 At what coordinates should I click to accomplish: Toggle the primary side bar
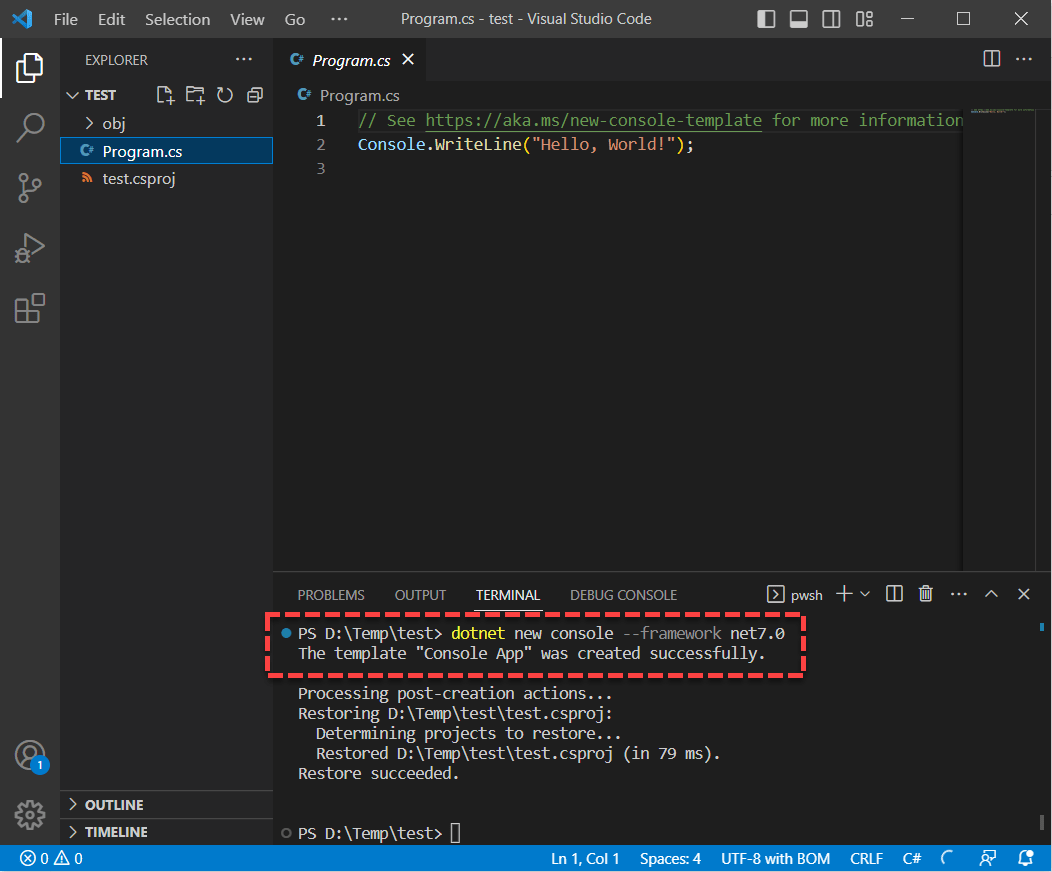click(766, 19)
